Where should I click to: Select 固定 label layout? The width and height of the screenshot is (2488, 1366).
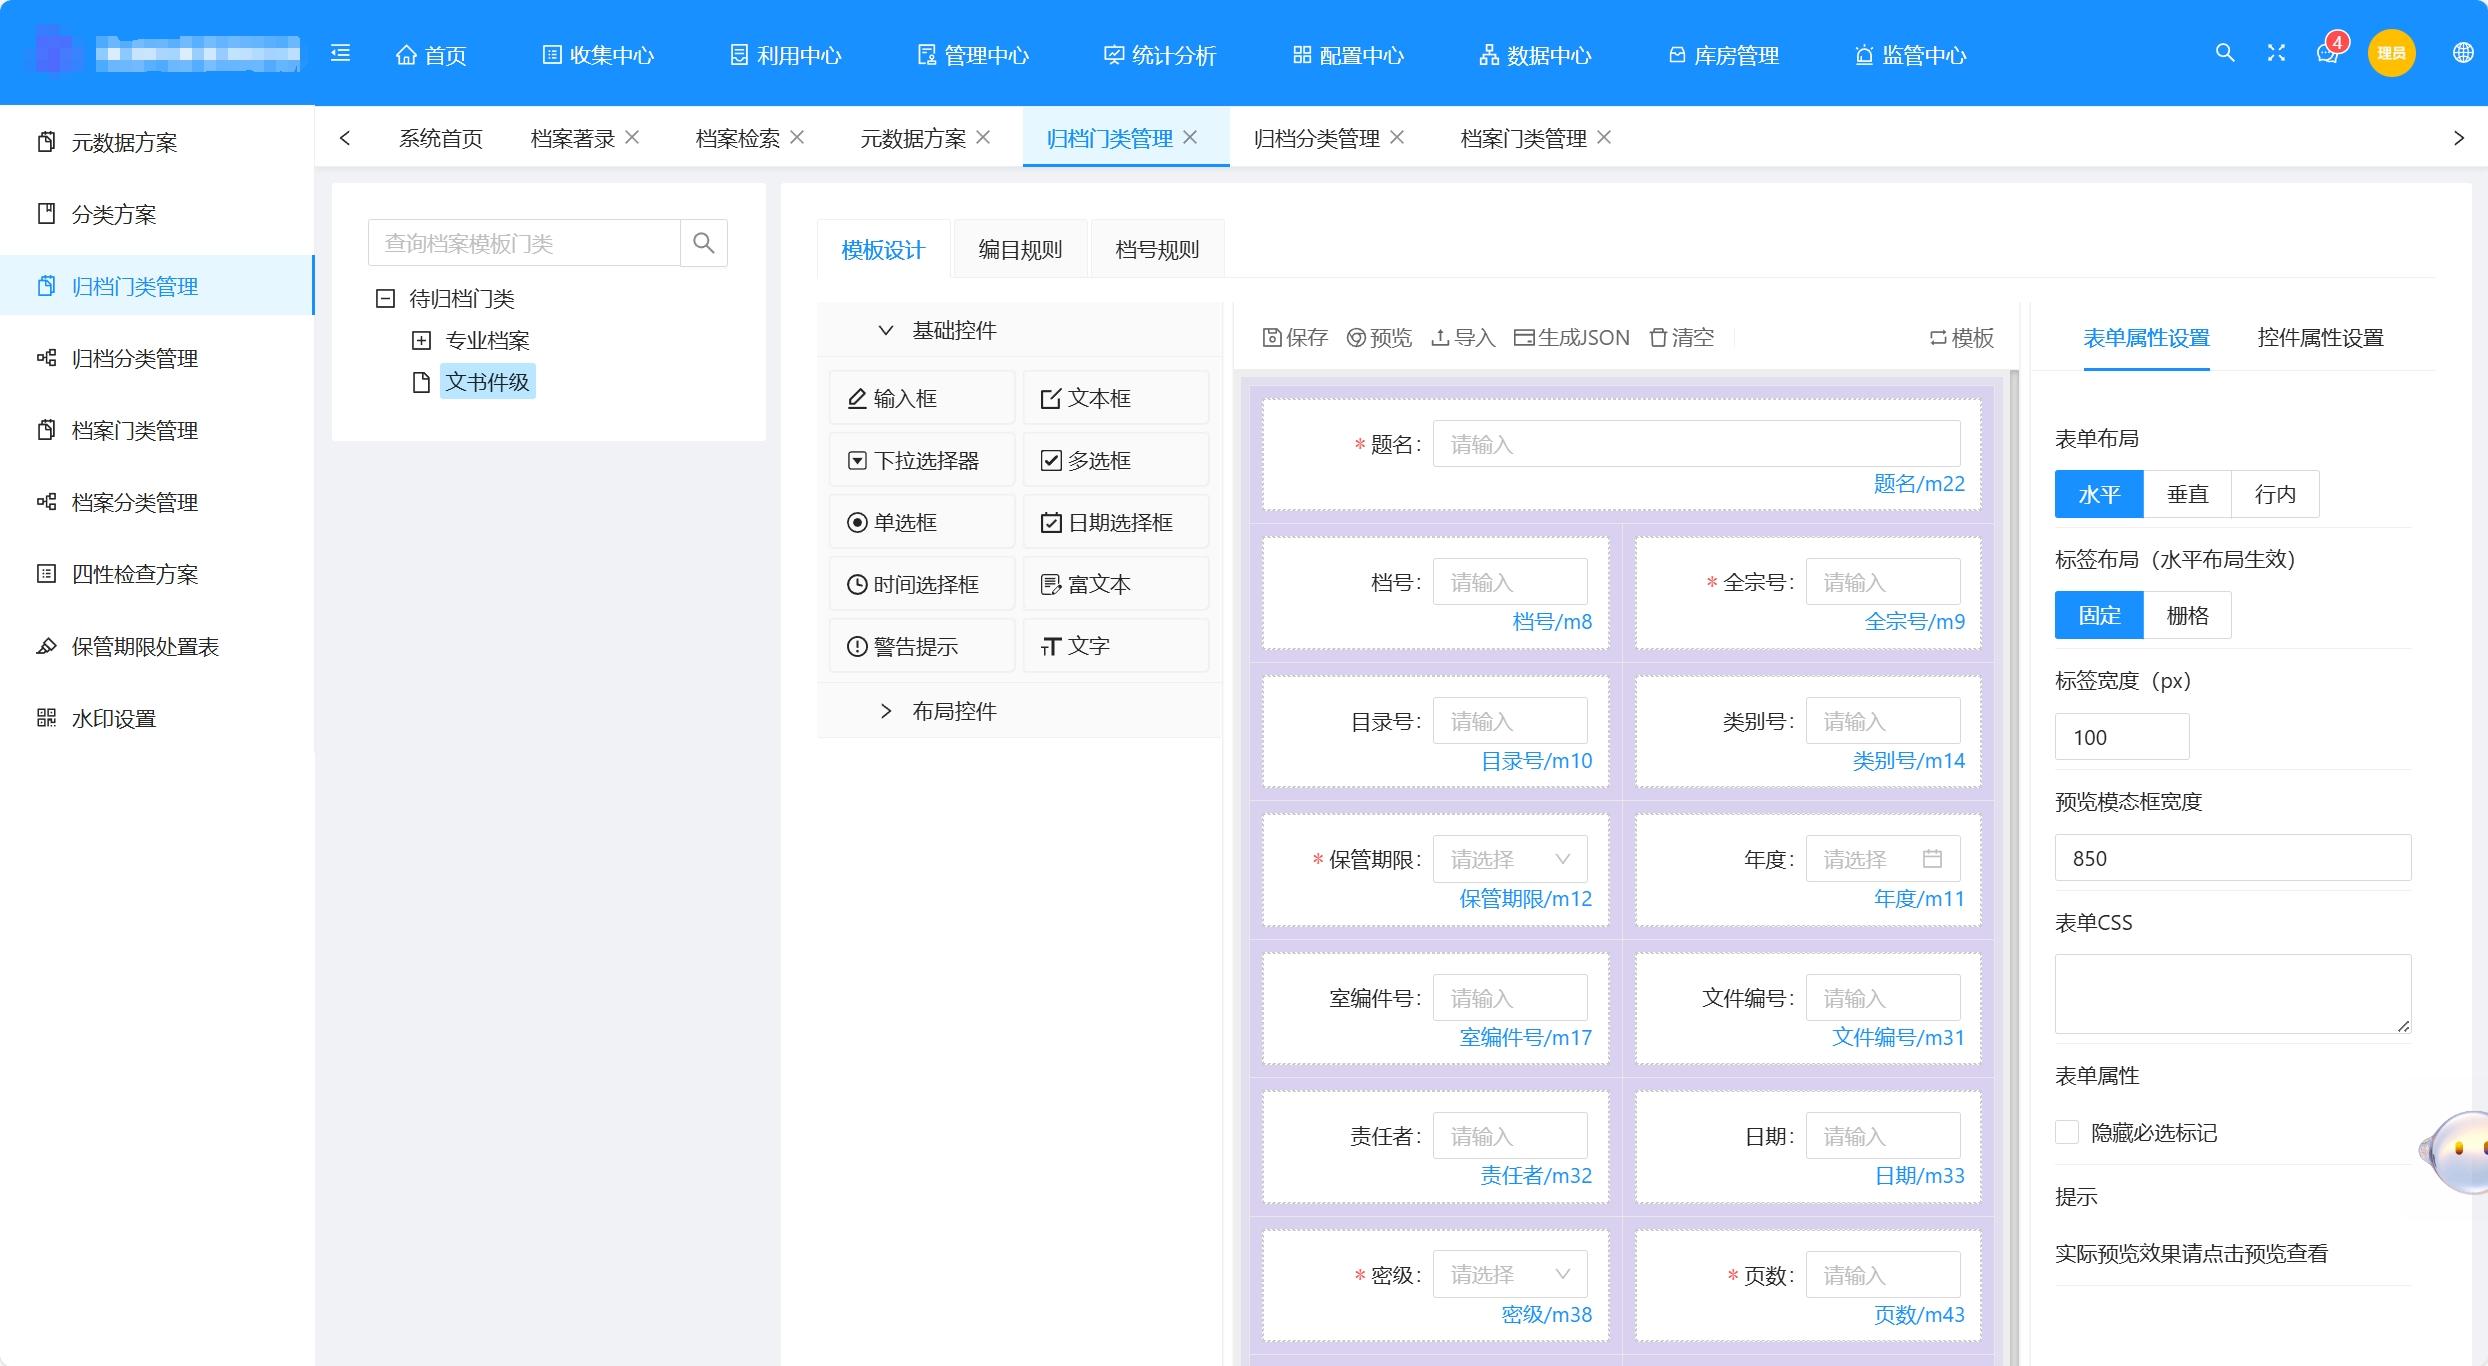click(x=2099, y=615)
